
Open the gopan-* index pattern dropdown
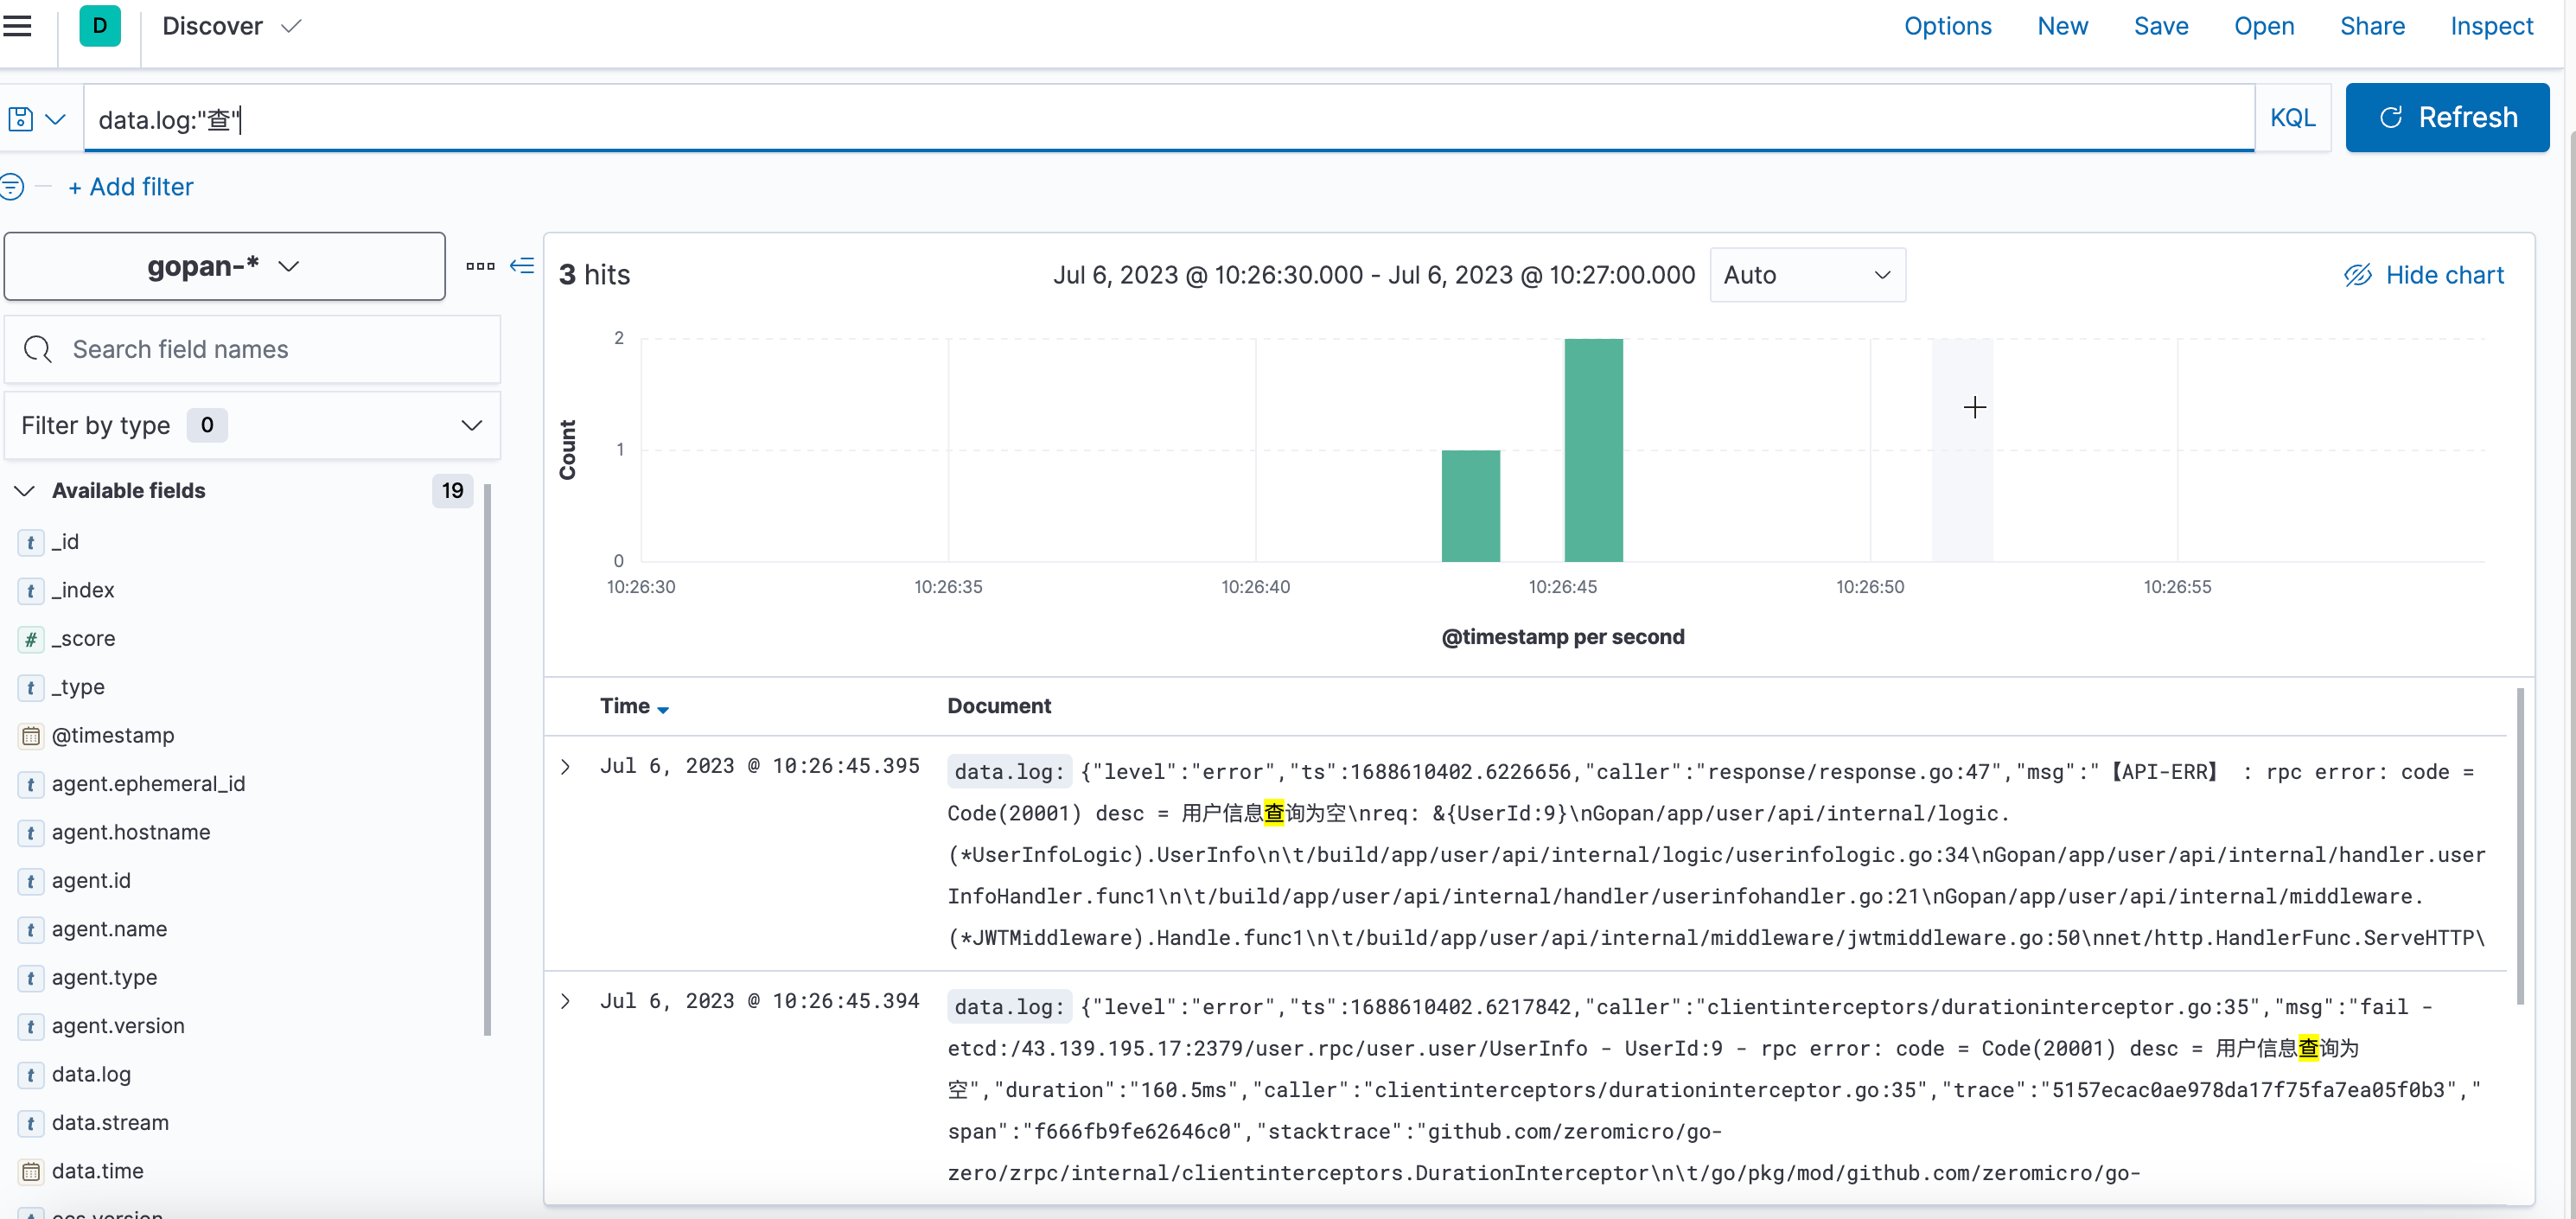tap(224, 266)
